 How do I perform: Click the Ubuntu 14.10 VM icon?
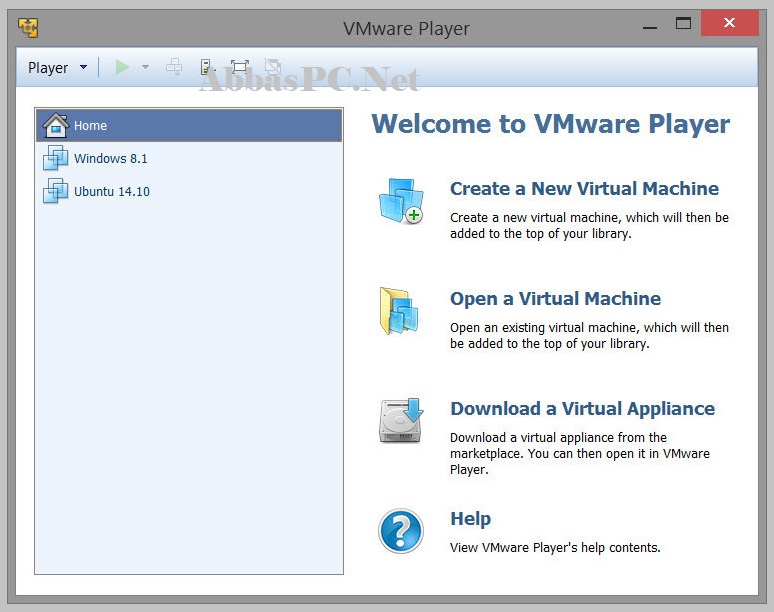[55, 191]
